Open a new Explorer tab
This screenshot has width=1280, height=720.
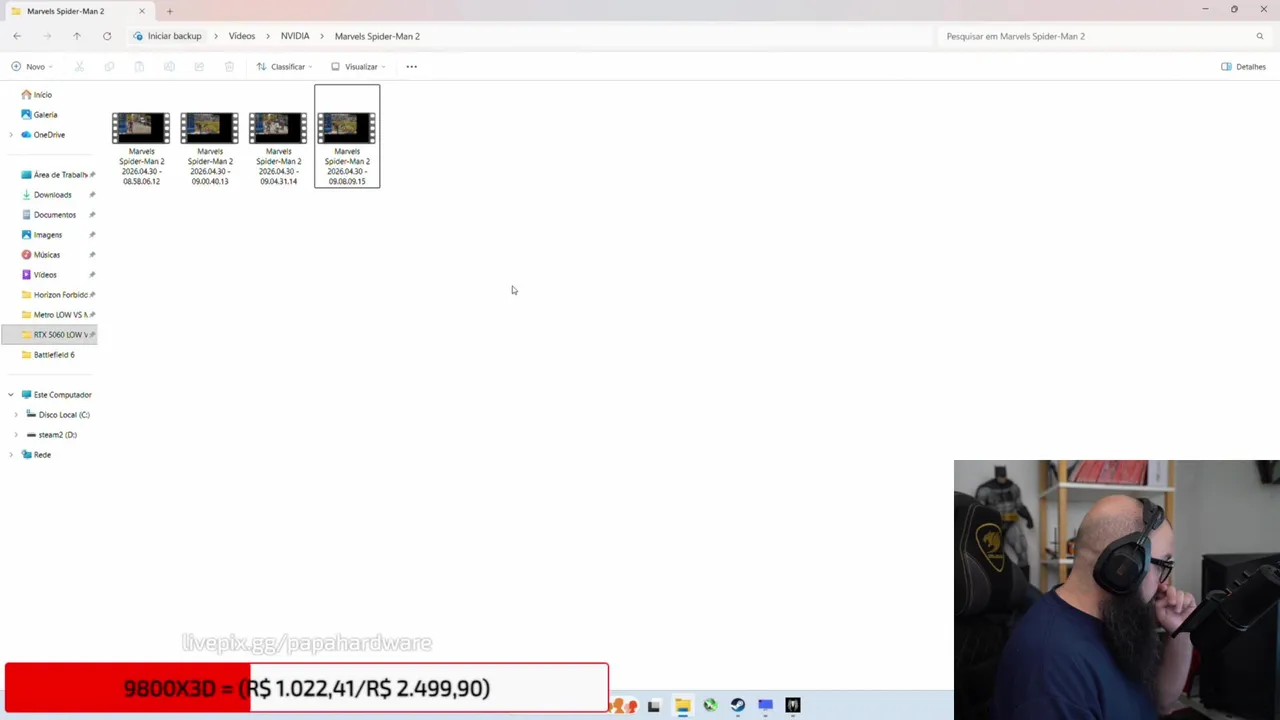[x=170, y=11]
